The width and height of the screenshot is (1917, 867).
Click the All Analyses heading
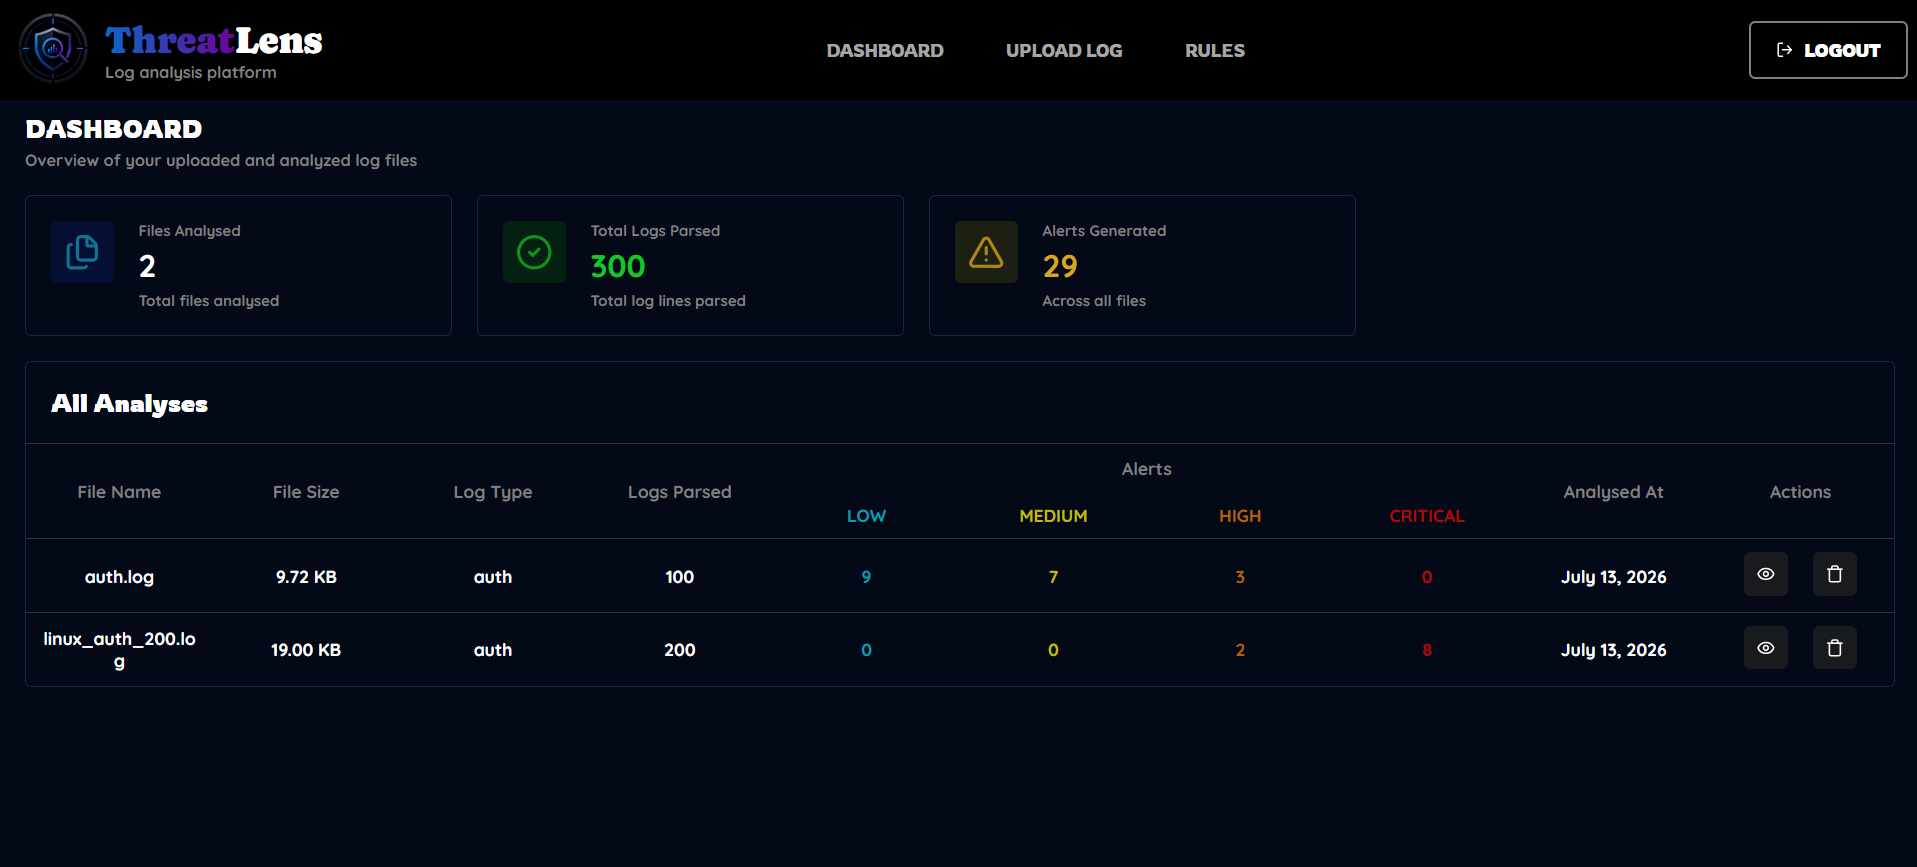pyautogui.click(x=129, y=404)
